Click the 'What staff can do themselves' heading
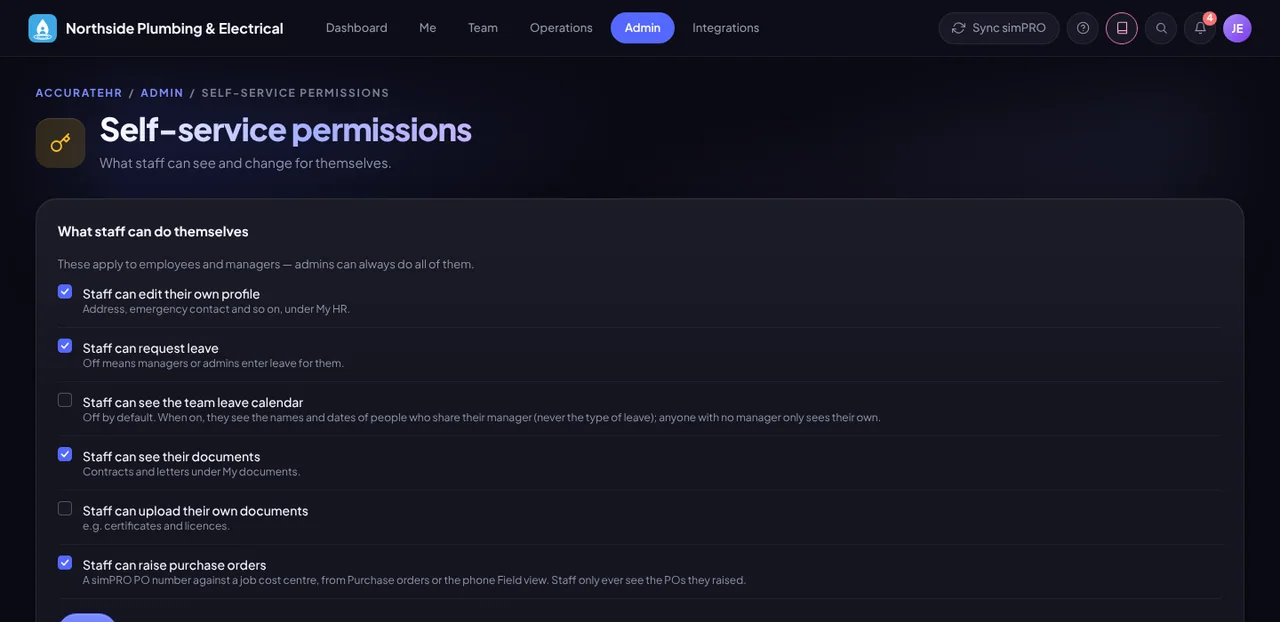This screenshot has height=622, width=1280. [153, 231]
